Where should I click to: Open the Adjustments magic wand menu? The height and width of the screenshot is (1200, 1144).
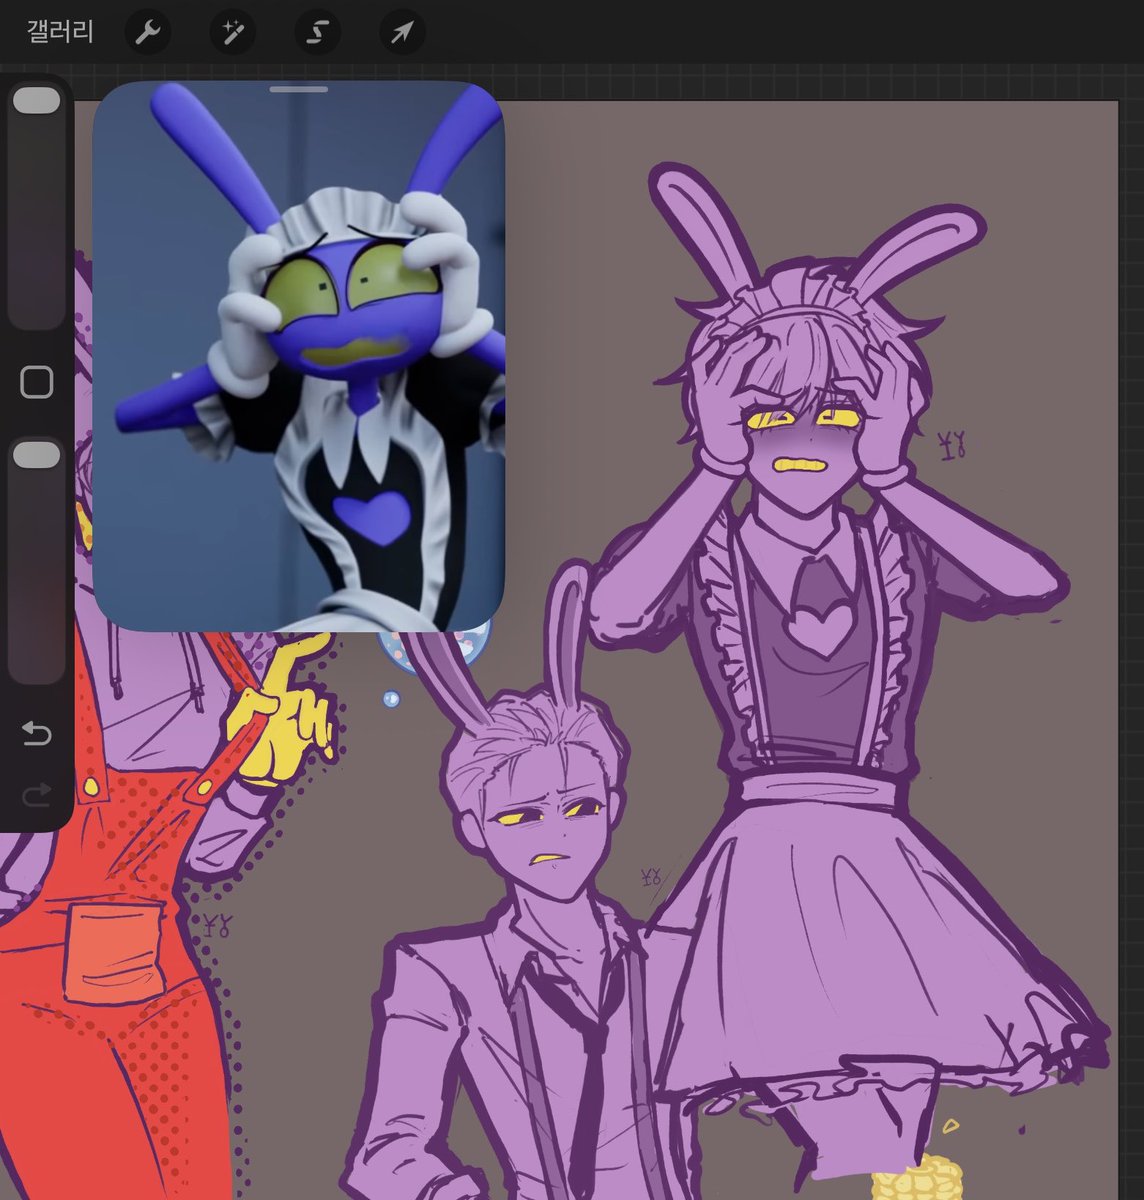(x=232, y=33)
